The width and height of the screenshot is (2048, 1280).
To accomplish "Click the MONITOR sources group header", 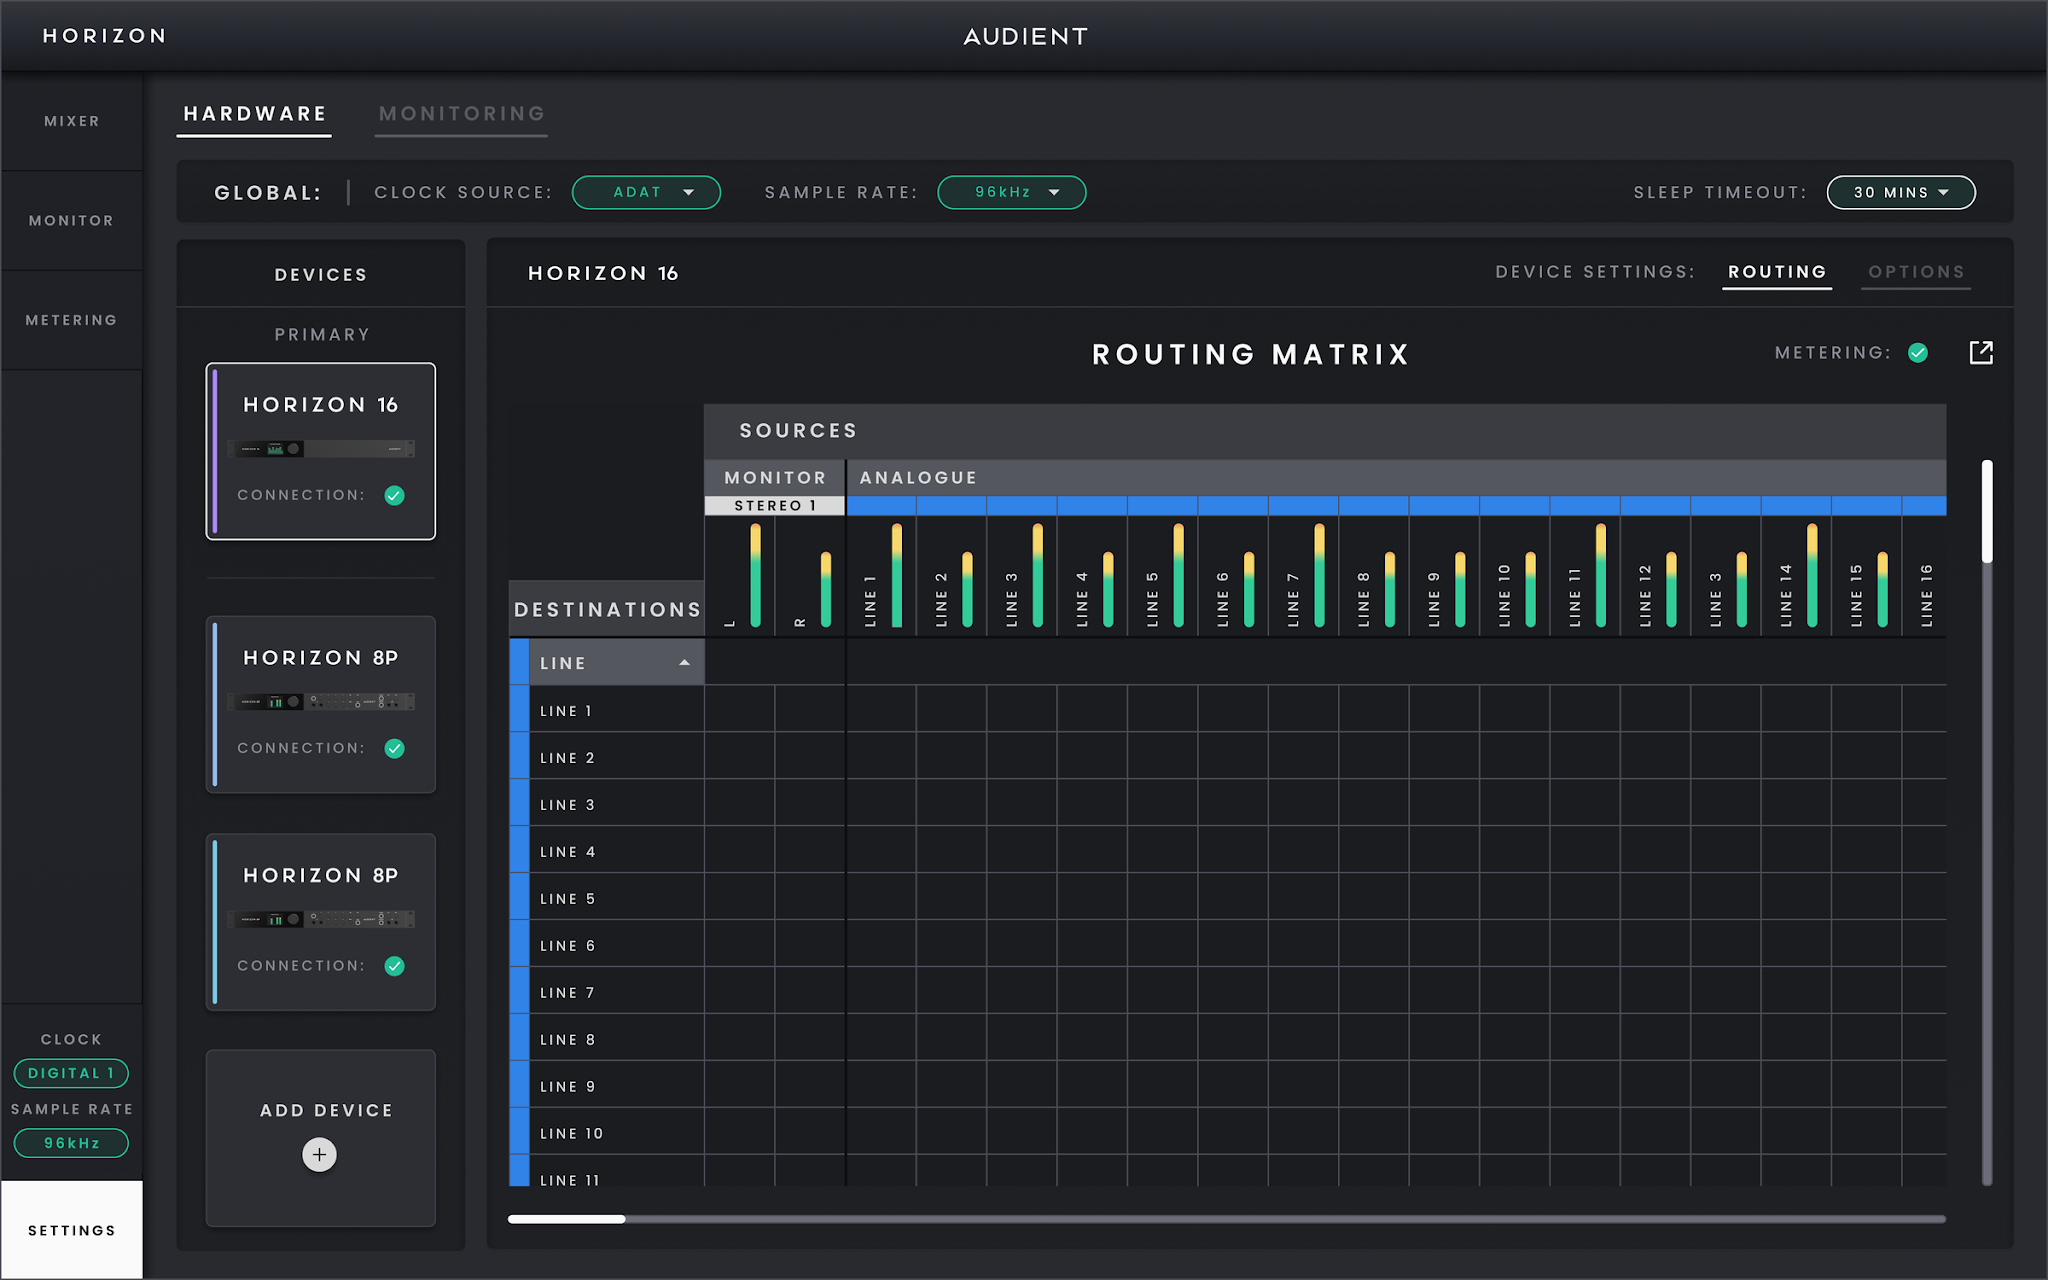I will [x=775, y=478].
